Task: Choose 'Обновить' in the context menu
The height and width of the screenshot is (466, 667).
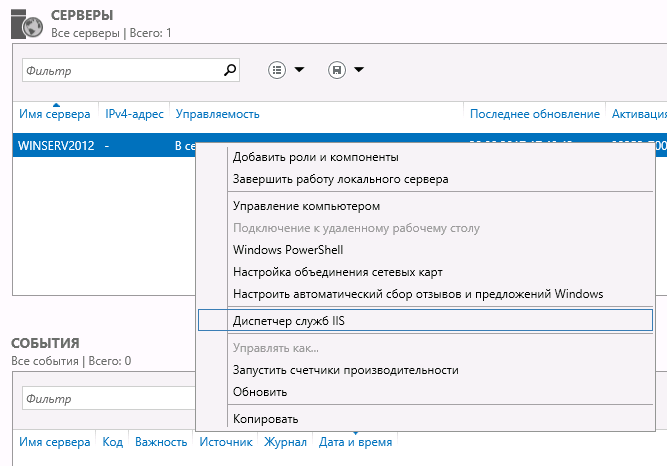Action: pyautogui.click(x=260, y=392)
